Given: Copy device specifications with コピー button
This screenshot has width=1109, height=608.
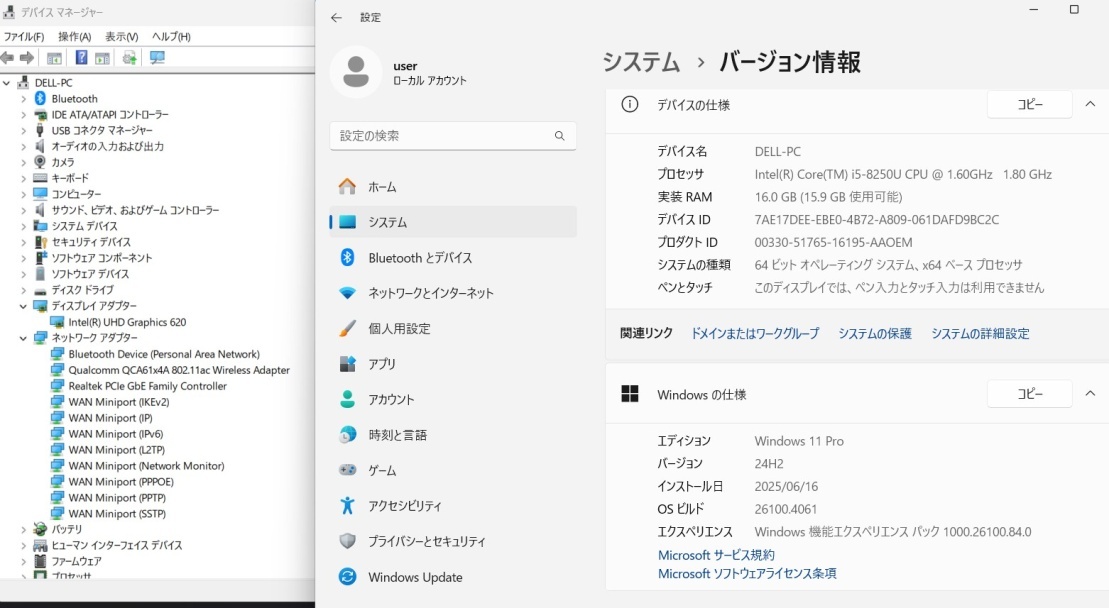Looking at the screenshot, I should click(x=1030, y=105).
